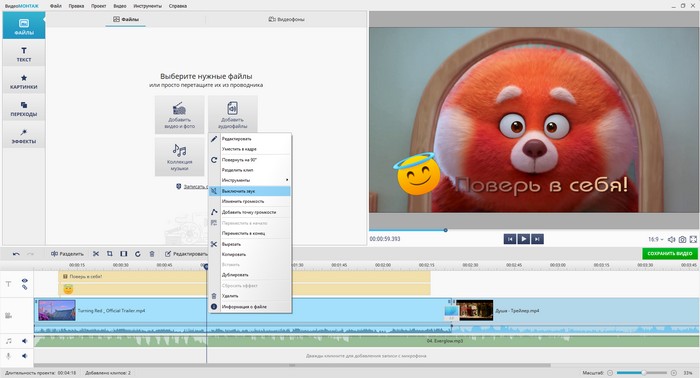Viewport: 700px width, 378px height.
Task: Open the Переходы sidebar section
Action: (x=24, y=108)
